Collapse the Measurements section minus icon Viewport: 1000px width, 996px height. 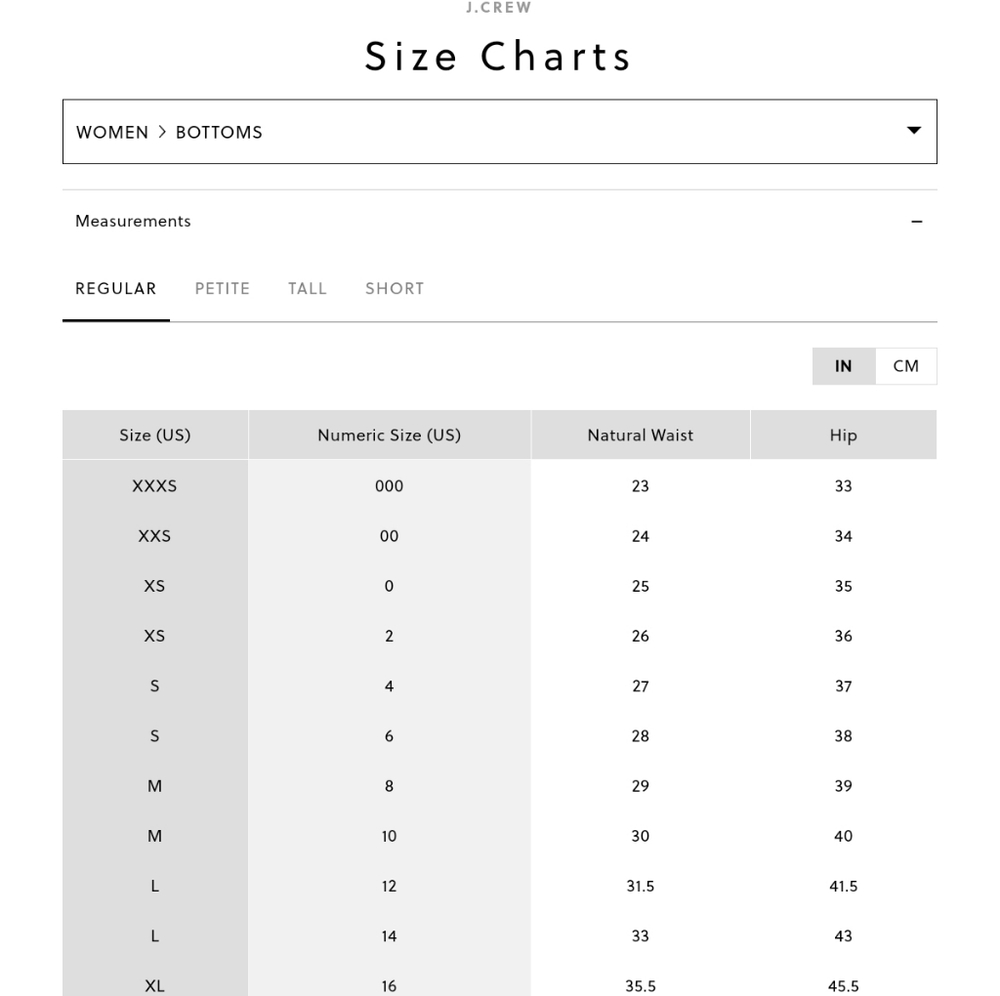916,221
